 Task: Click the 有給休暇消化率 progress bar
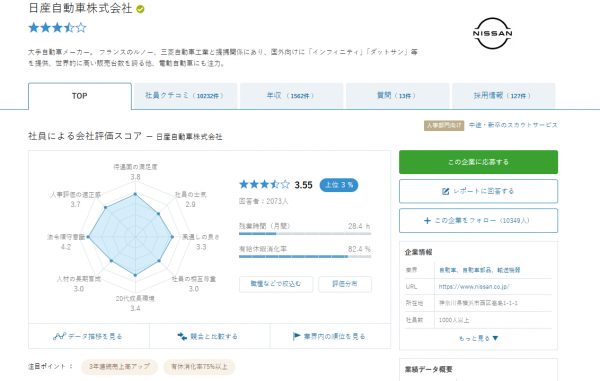305,257
